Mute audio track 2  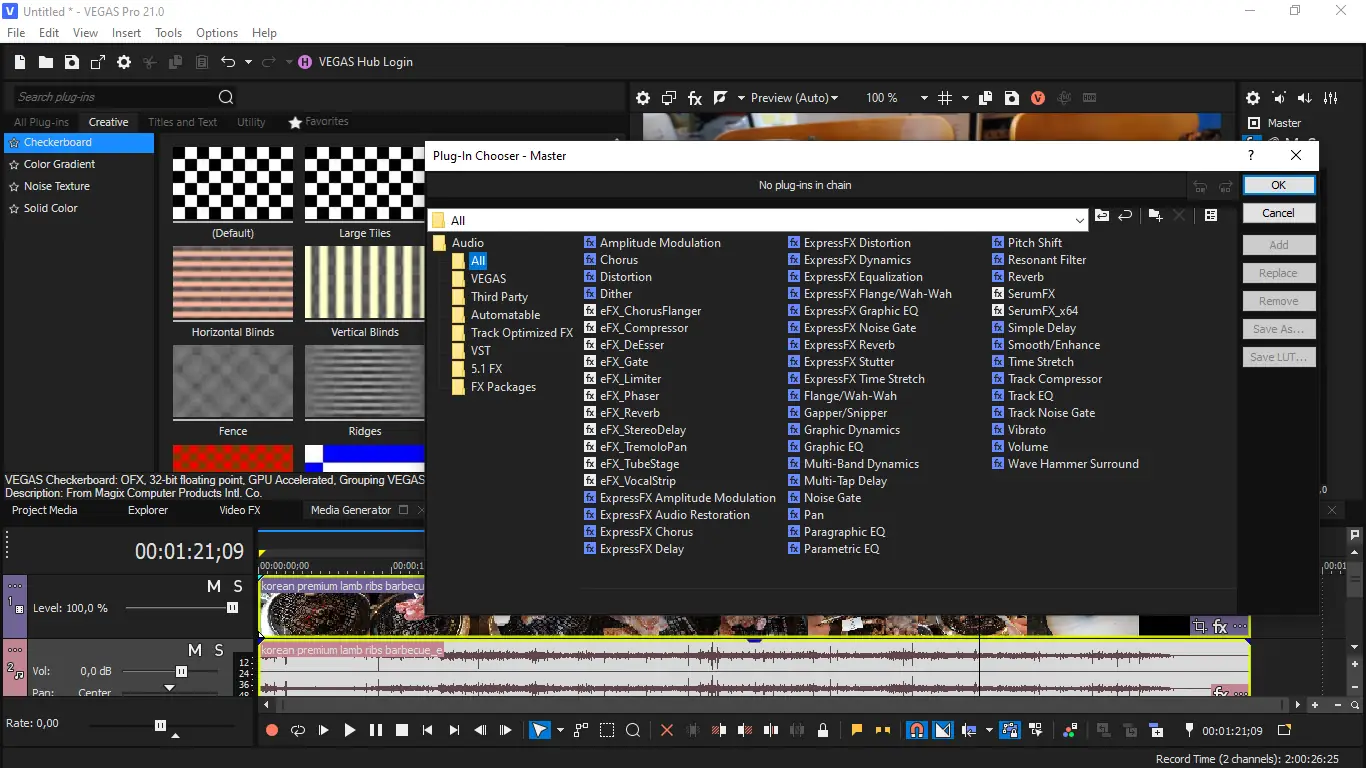[196, 650]
